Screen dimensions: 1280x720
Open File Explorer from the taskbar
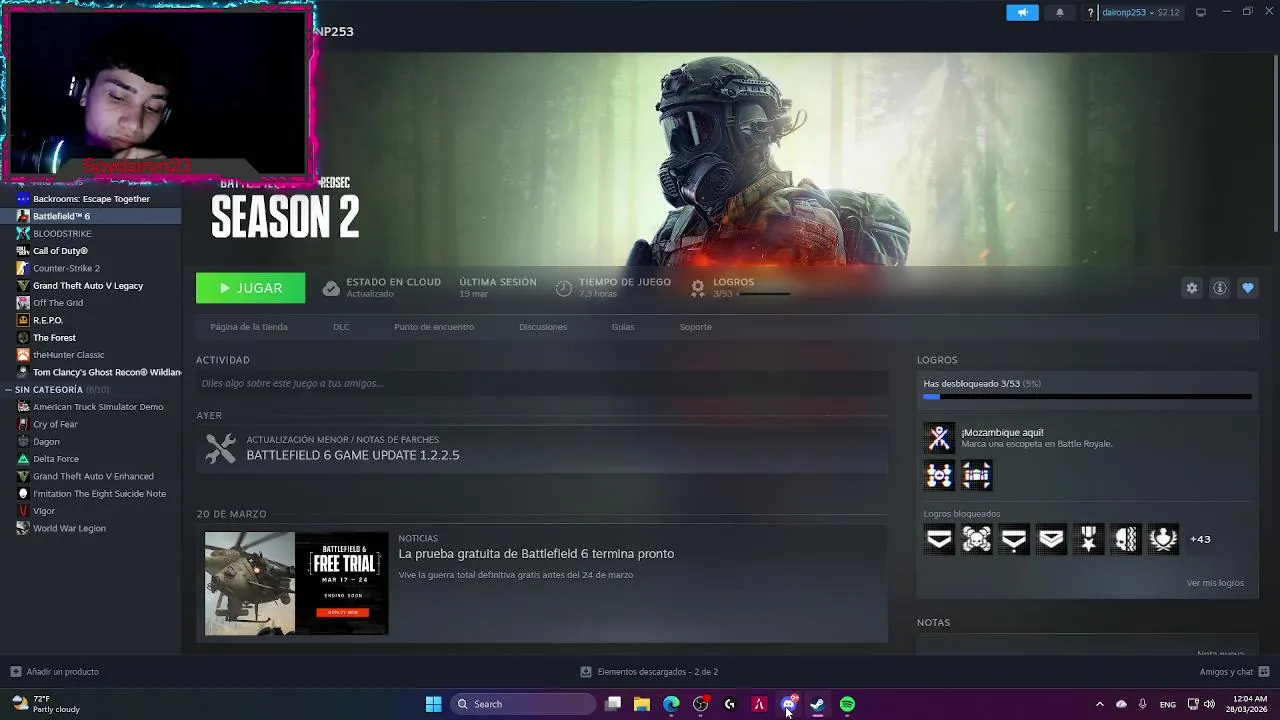point(642,704)
